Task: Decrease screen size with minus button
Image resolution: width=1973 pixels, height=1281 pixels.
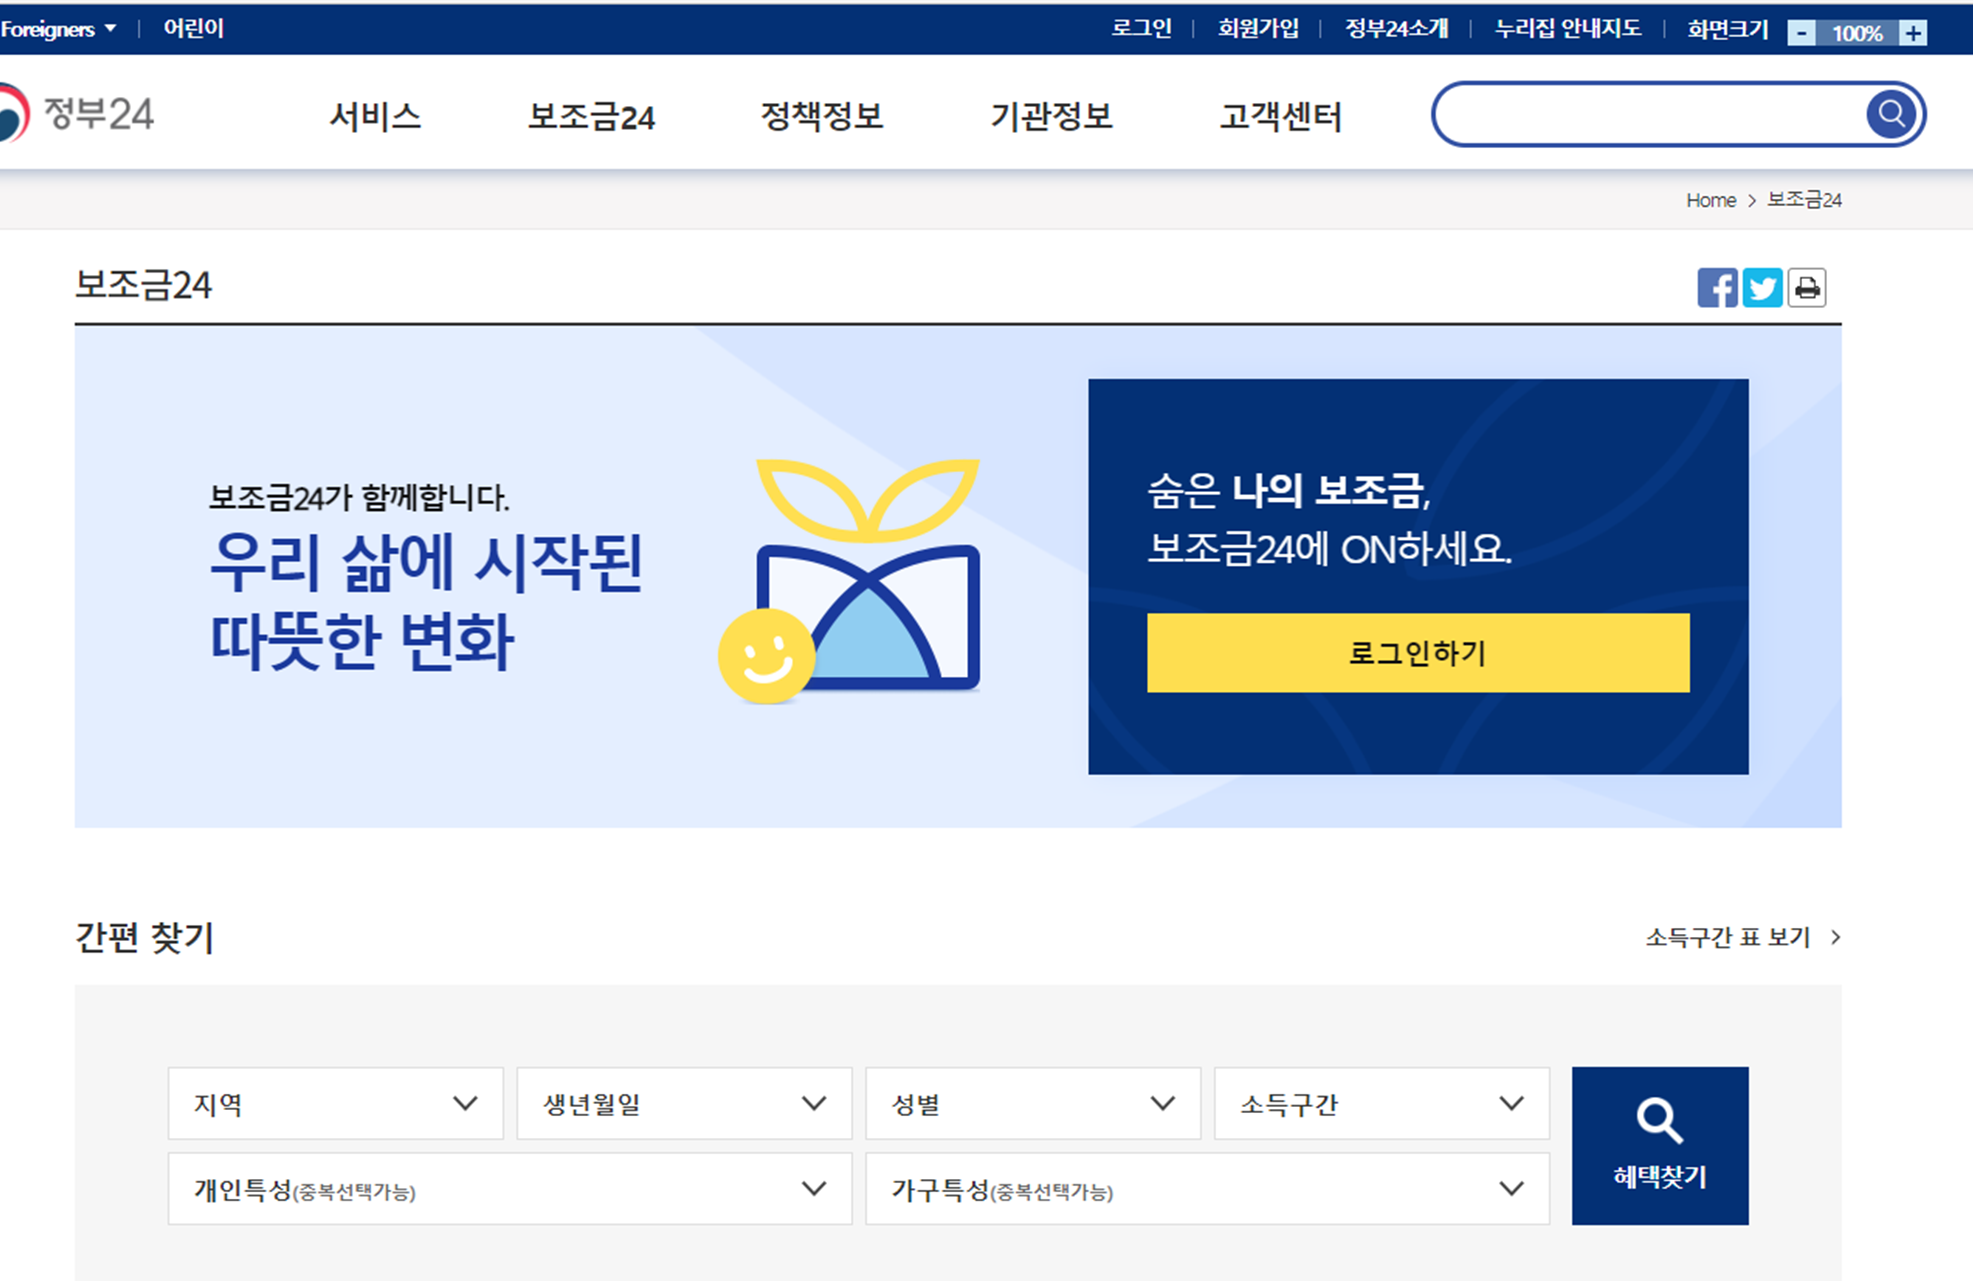Action: pos(1801,33)
